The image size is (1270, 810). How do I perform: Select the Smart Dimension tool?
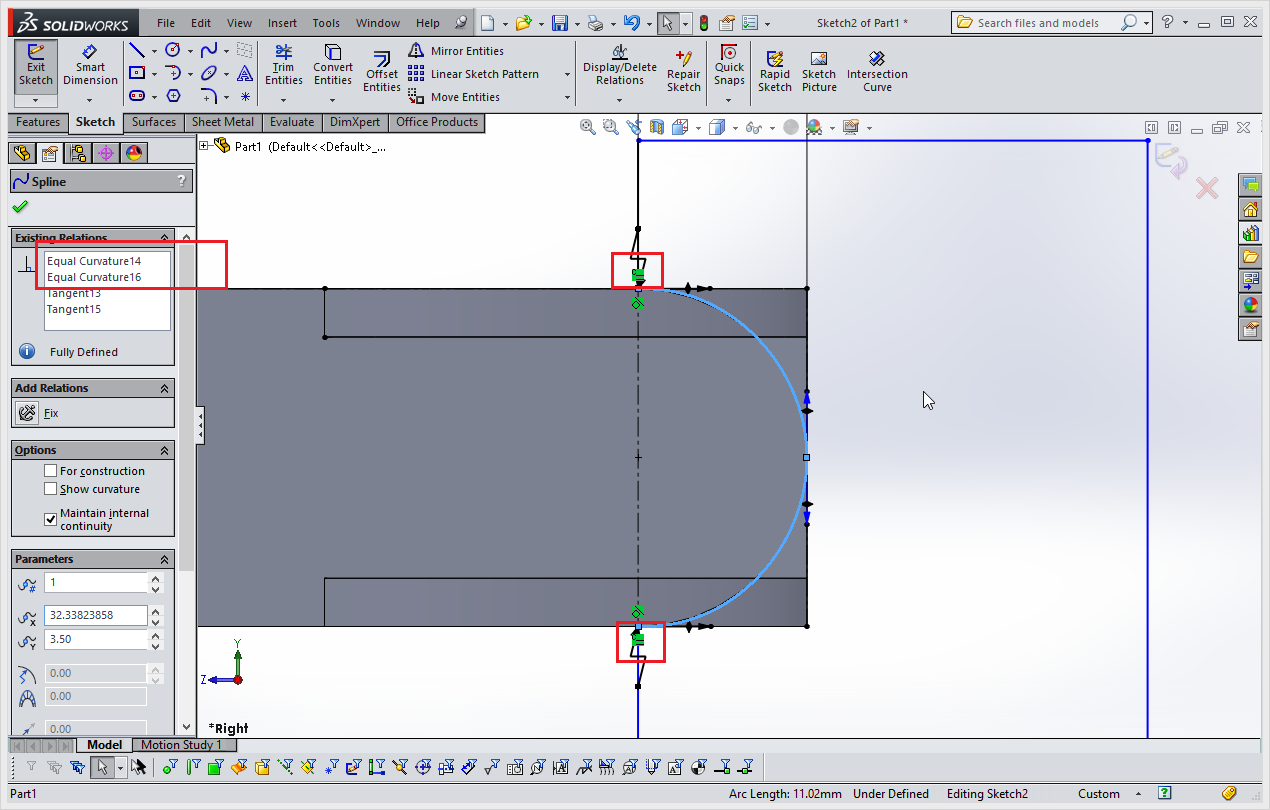(x=90, y=66)
